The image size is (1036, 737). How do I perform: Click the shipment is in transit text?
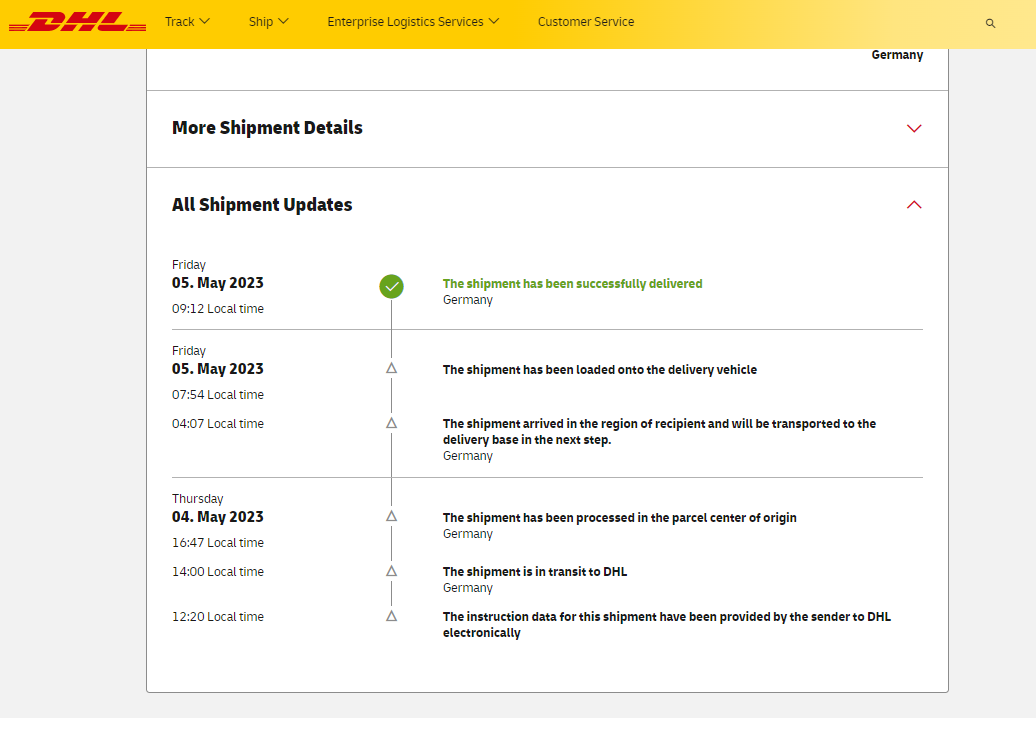[534, 572]
